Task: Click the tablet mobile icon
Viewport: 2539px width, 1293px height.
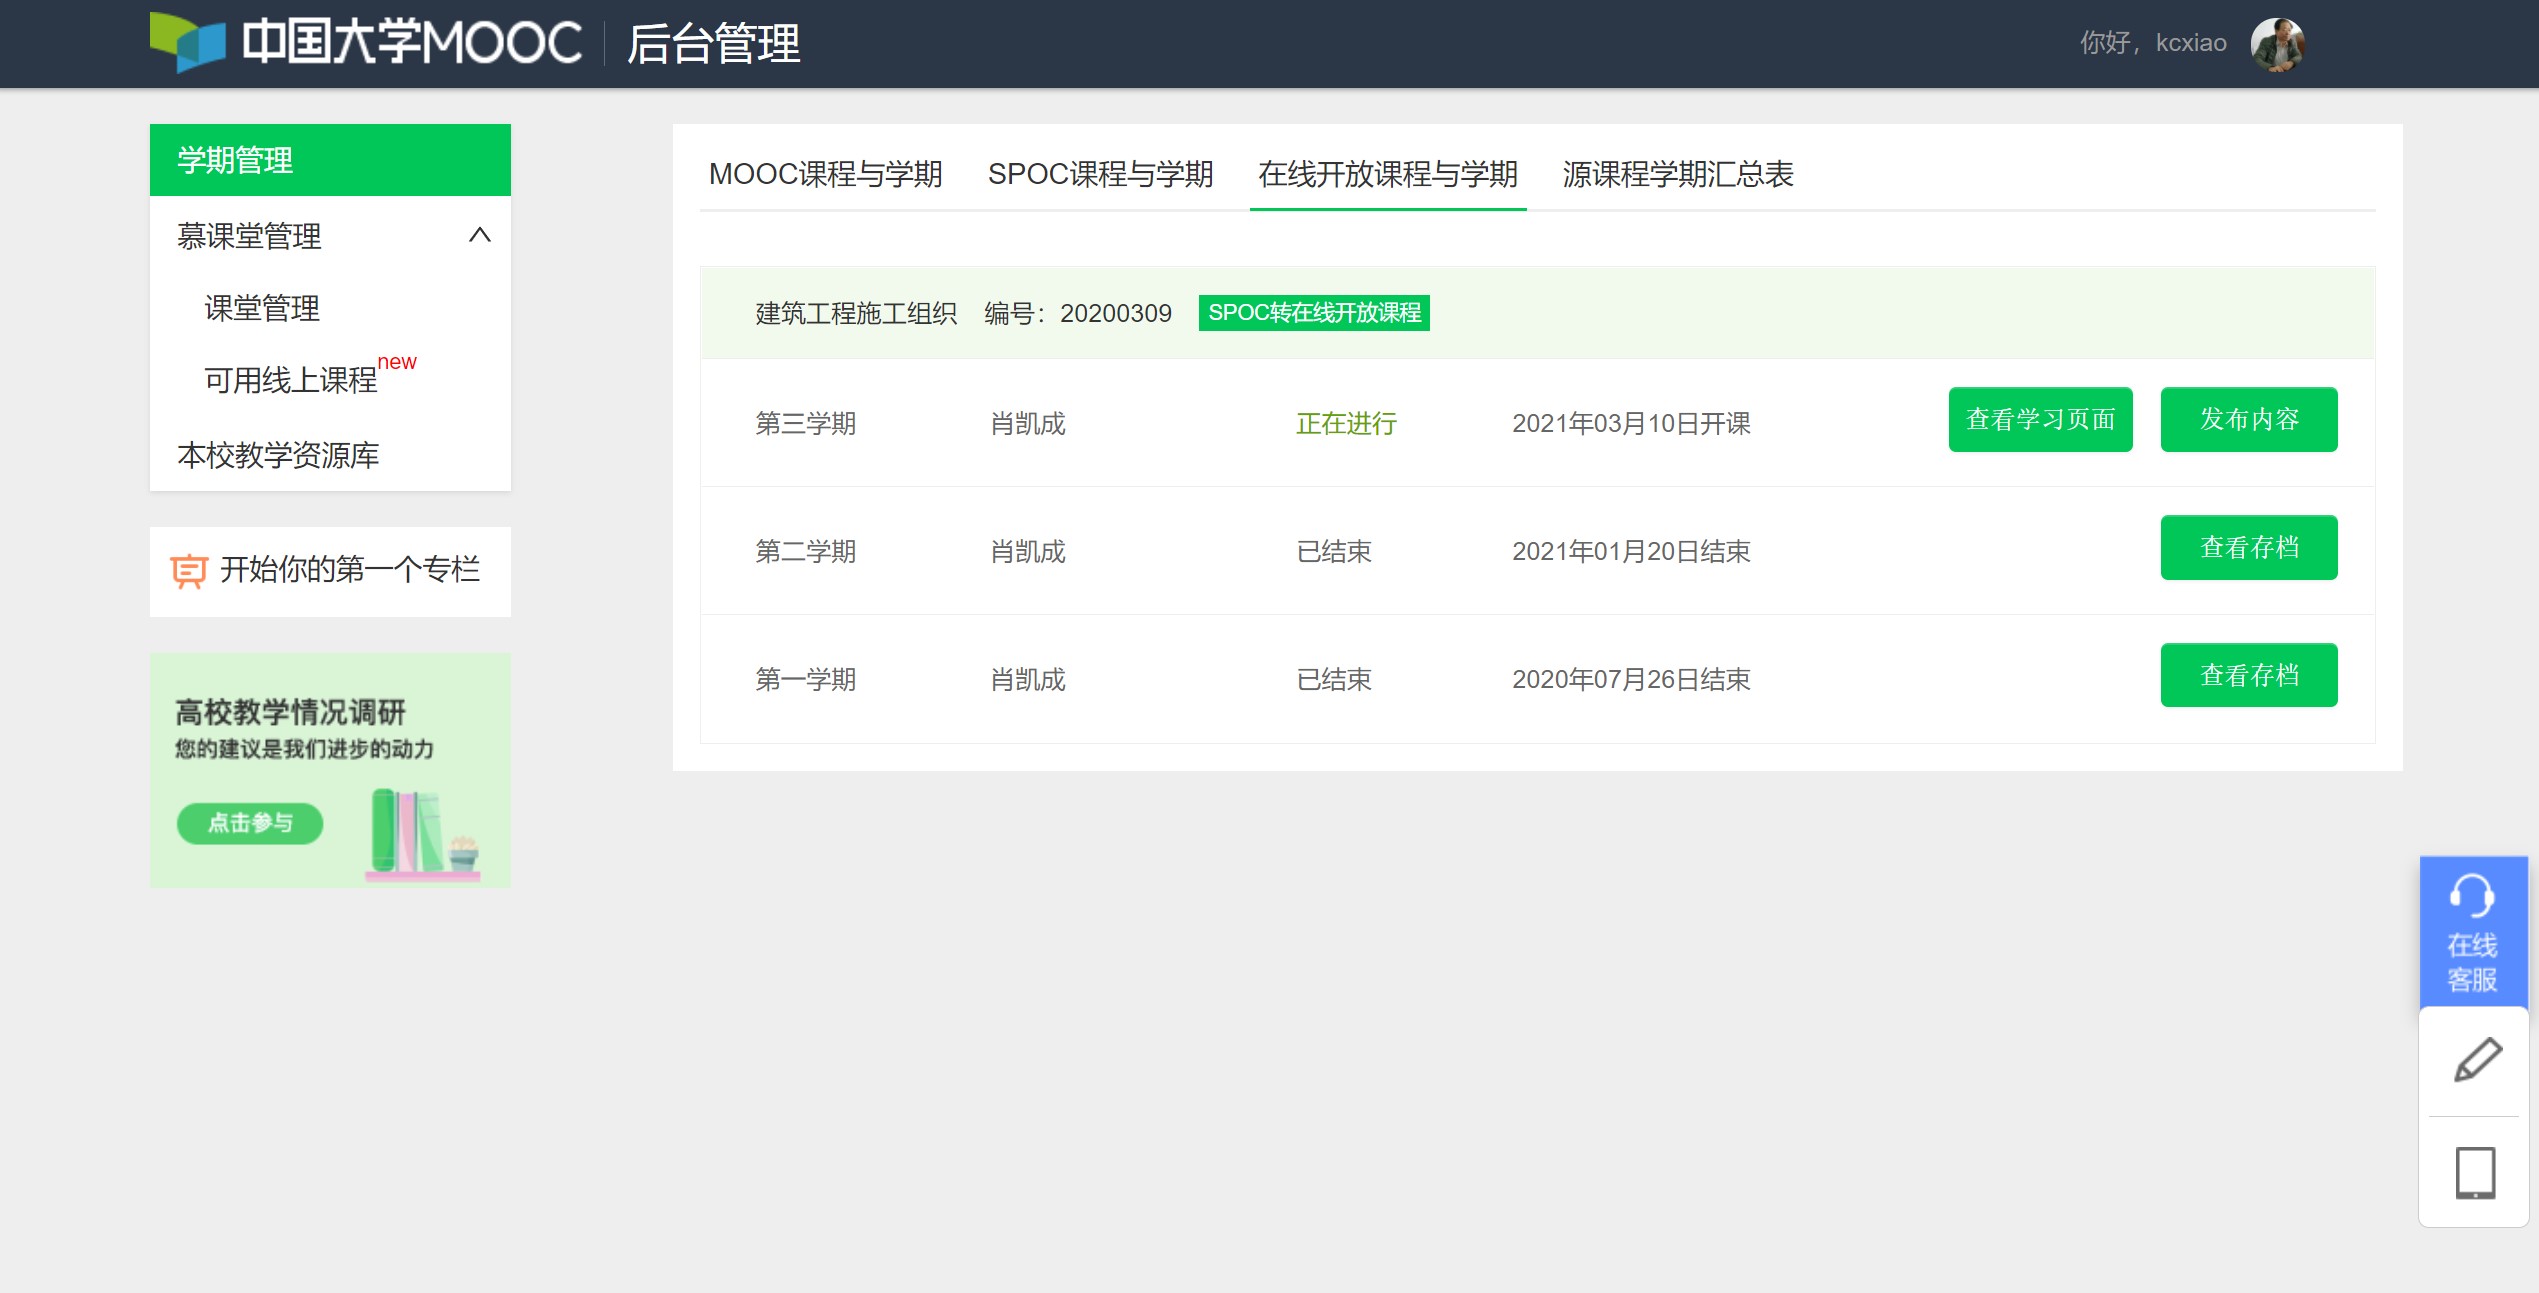Action: [2475, 1172]
